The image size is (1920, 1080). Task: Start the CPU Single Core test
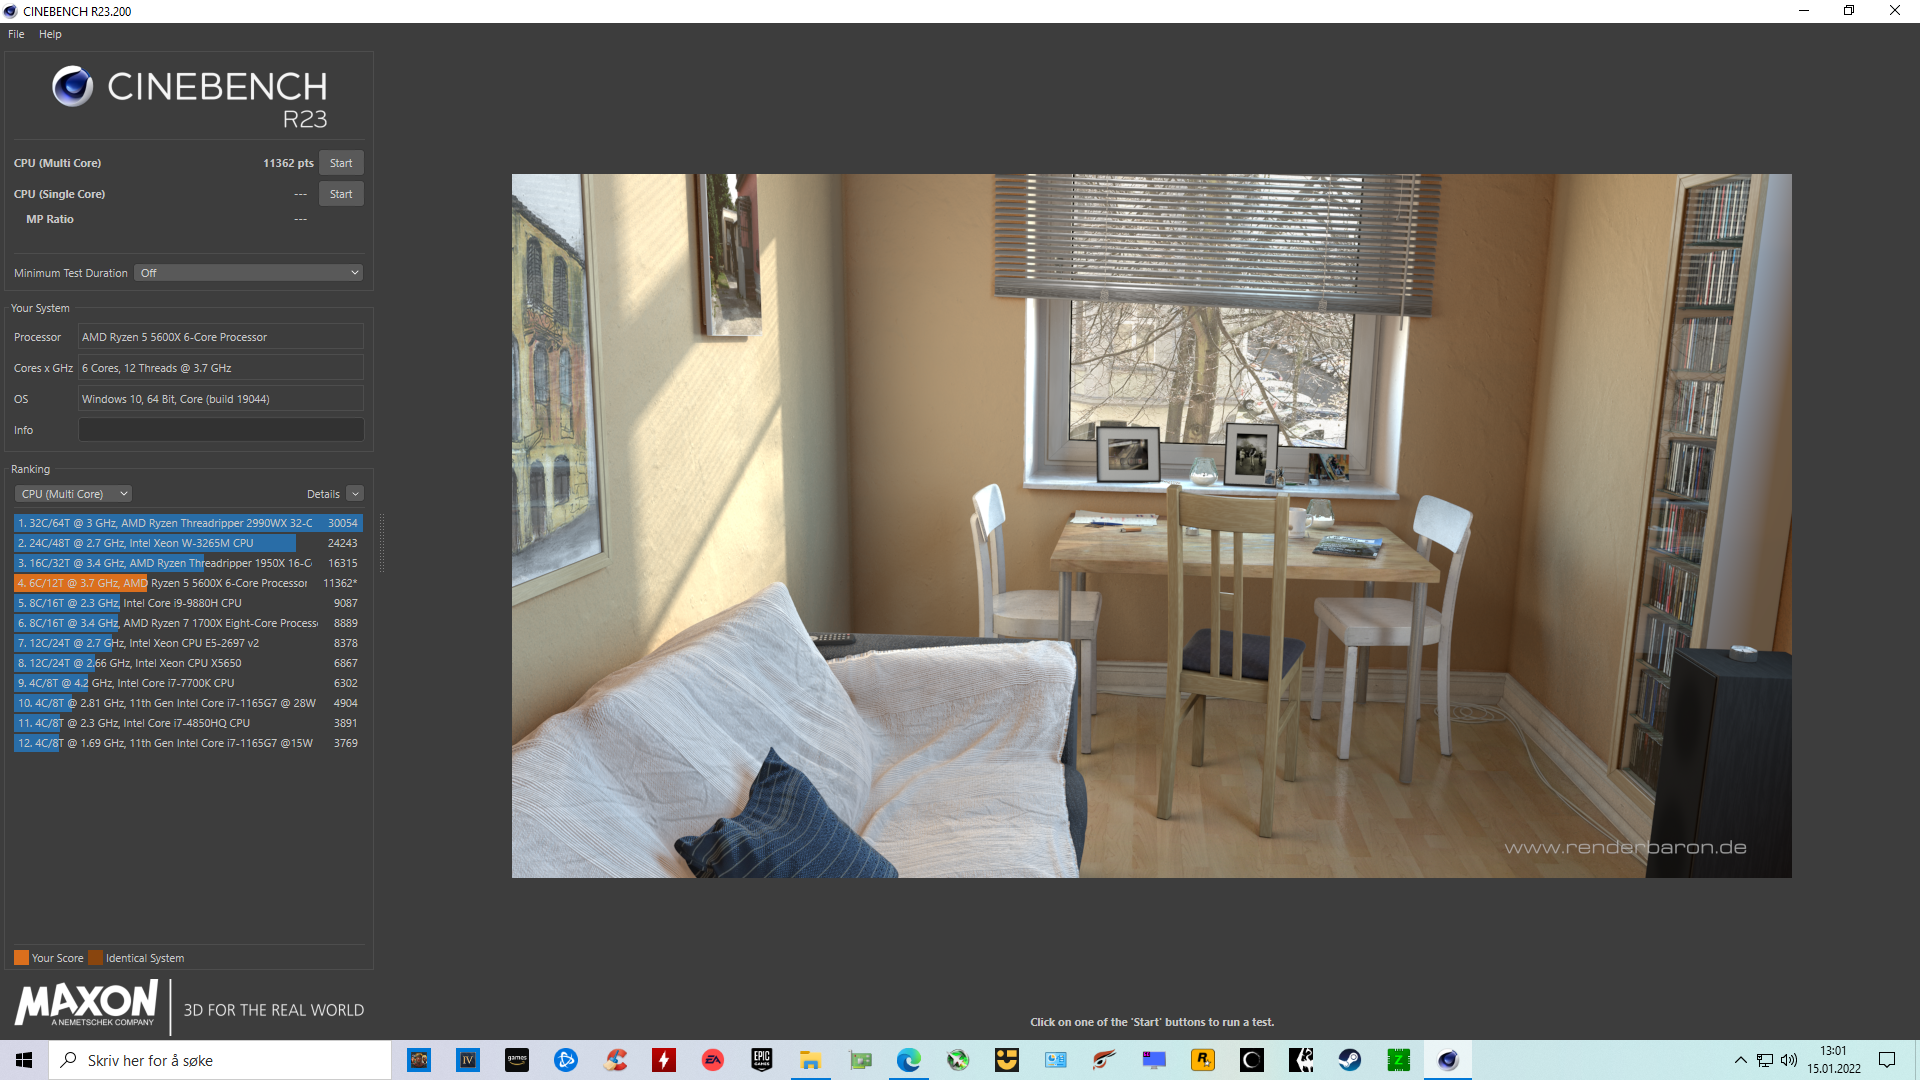click(x=341, y=194)
